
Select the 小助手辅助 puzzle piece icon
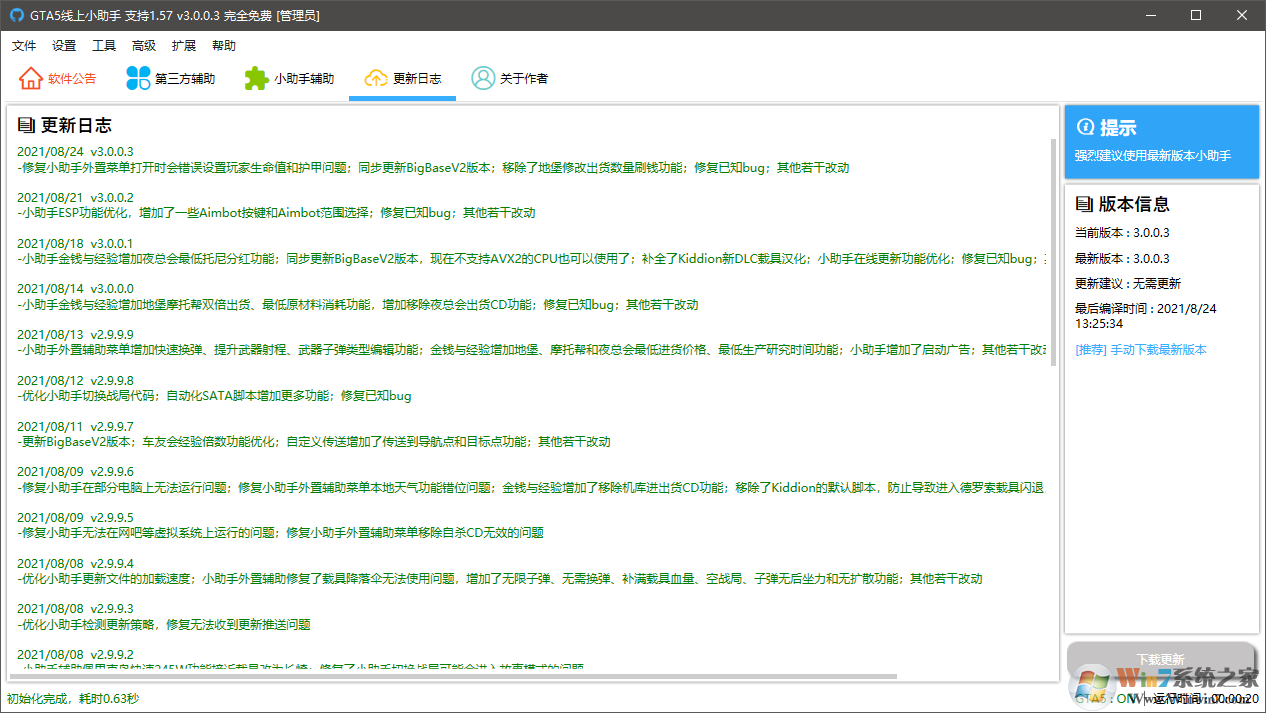pyautogui.click(x=257, y=78)
